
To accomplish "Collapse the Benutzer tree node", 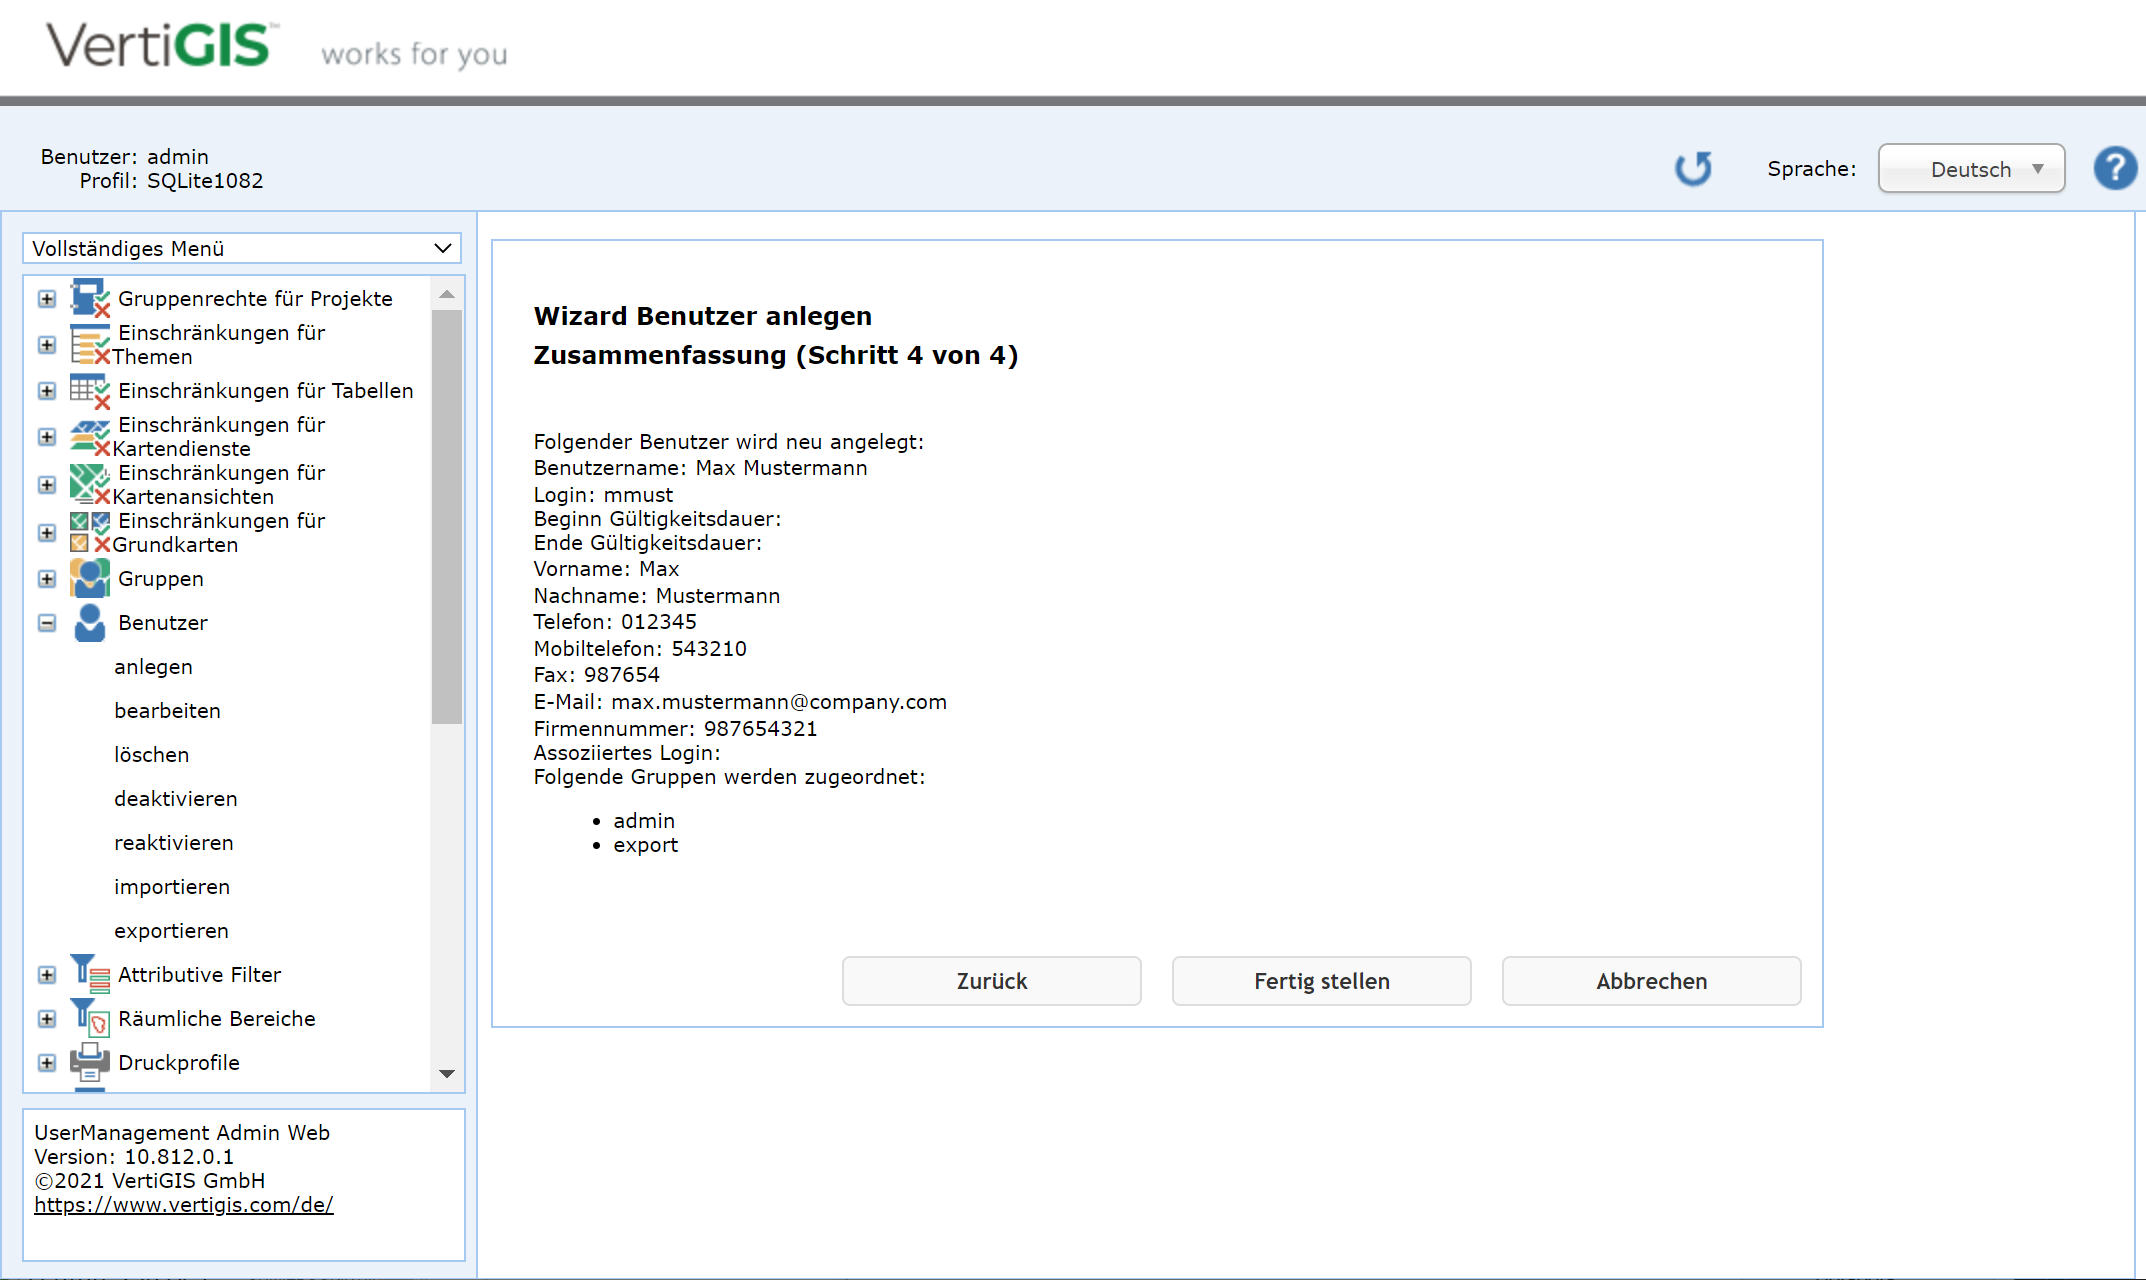I will 47,622.
